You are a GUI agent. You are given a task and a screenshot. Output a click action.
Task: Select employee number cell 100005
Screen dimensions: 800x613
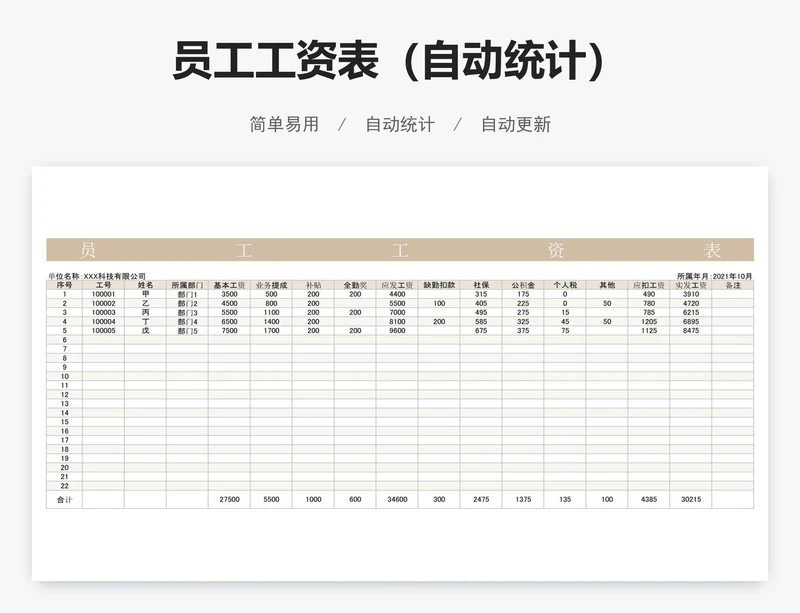coord(104,331)
